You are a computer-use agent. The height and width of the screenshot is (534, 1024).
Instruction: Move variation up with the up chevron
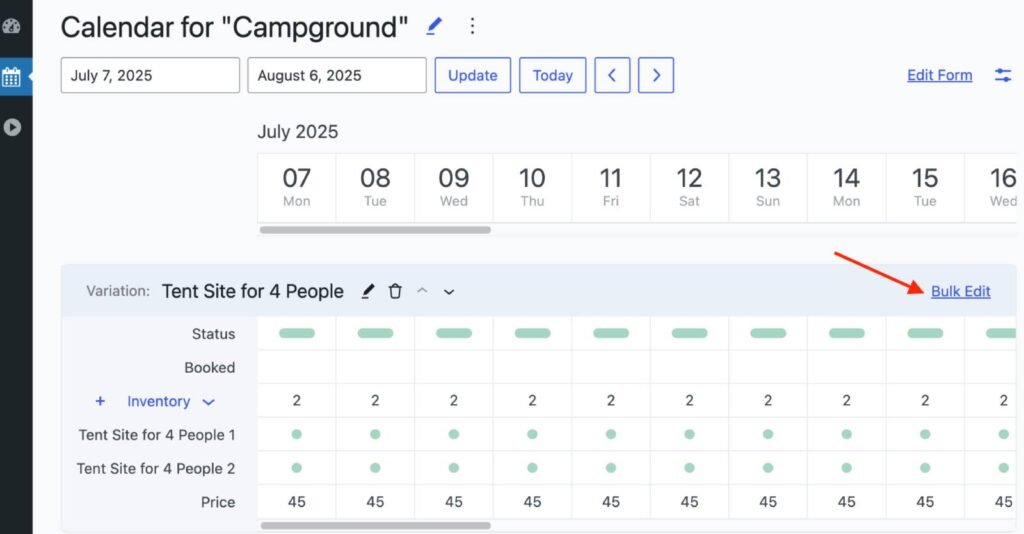pos(422,291)
